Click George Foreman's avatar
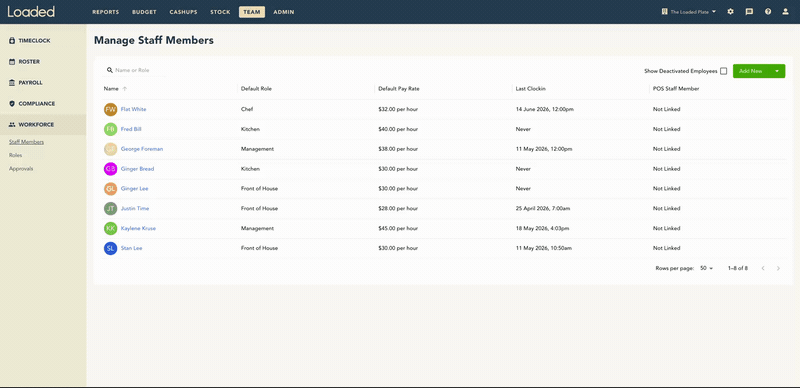Image resolution: width=800 pixels, height=388 pixels. pyautogui.click(x=111, y=149)
